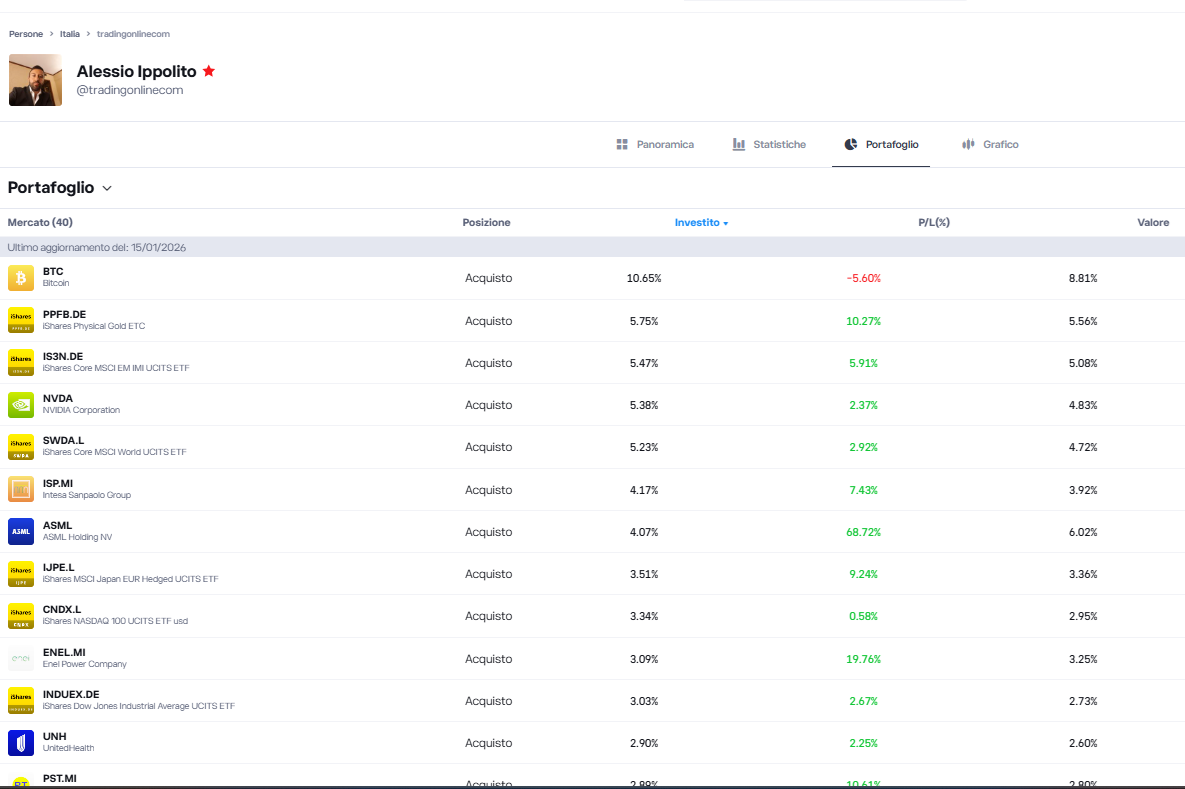
Task: Click the -5.60% P/L value for BTC
Action: click(863, 278)
